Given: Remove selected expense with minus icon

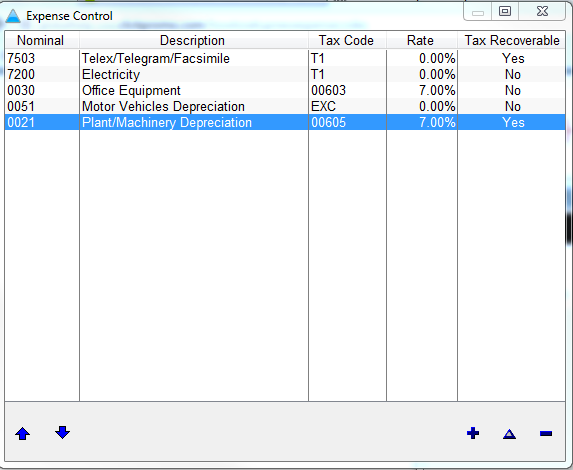Looking at the screenshot, I should [x=546, y=434].
